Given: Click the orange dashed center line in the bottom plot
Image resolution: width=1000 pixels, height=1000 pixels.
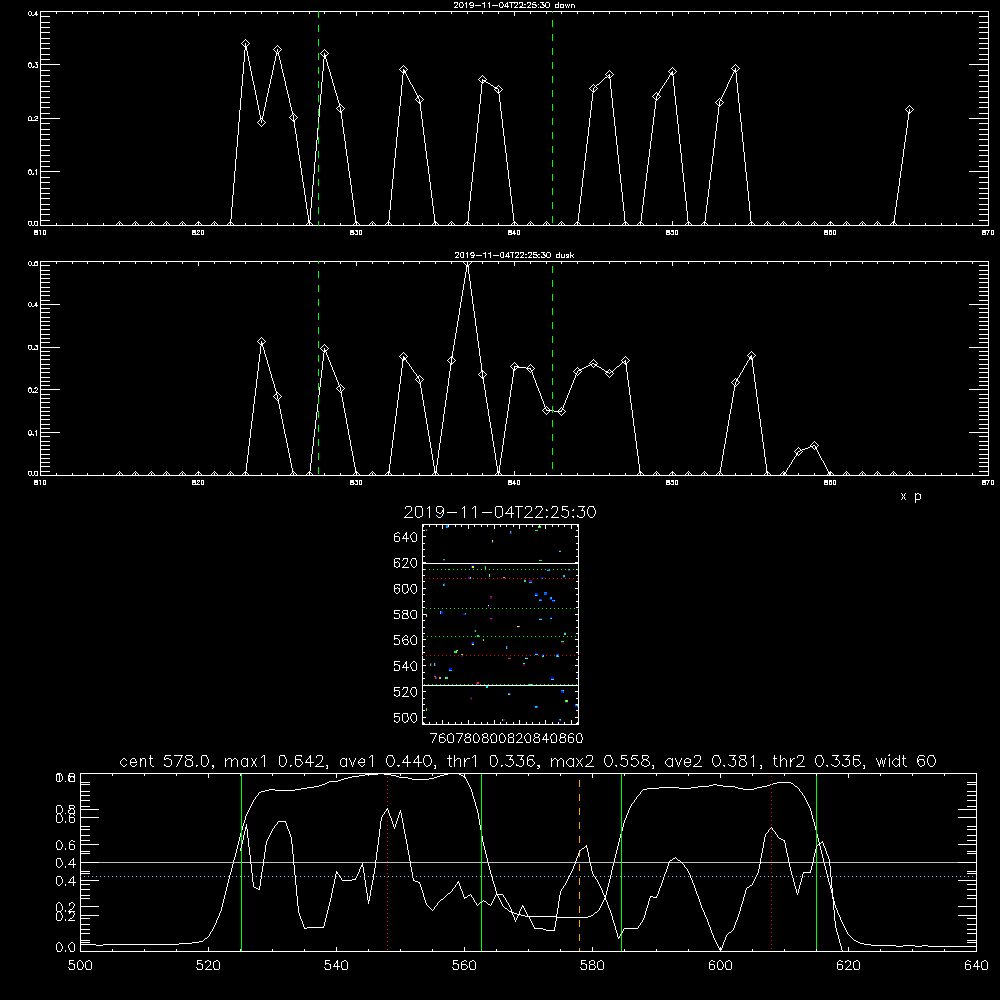Looking at the screenshot, I should point(579,860).
